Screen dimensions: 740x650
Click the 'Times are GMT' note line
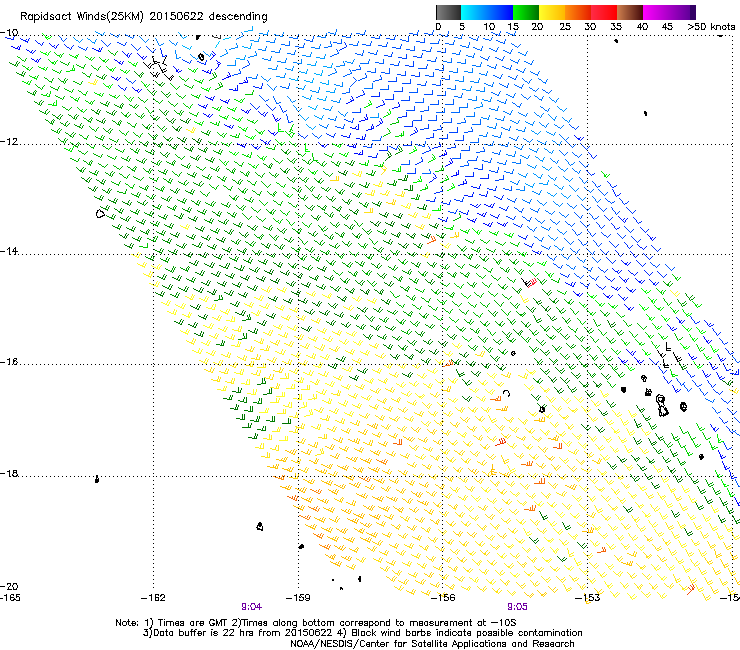[316, 623]
